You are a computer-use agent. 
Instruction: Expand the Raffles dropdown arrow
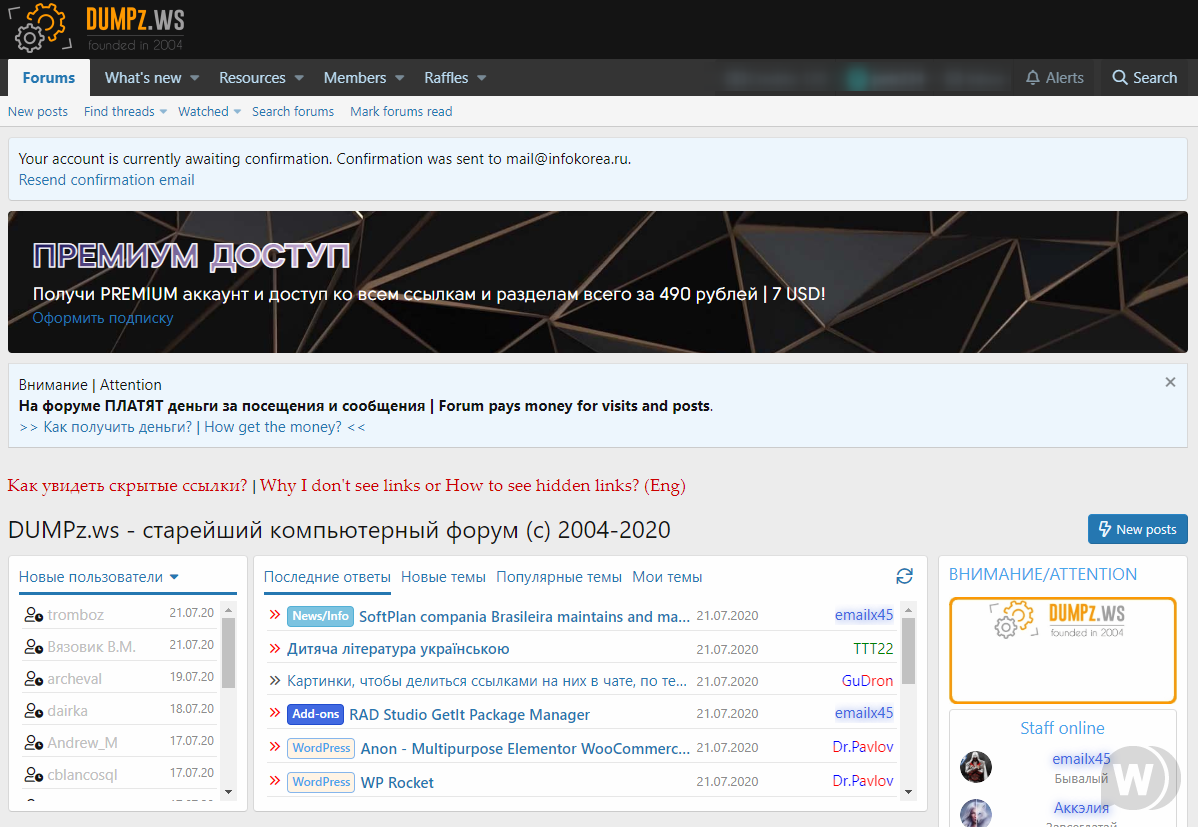(481, 78)
